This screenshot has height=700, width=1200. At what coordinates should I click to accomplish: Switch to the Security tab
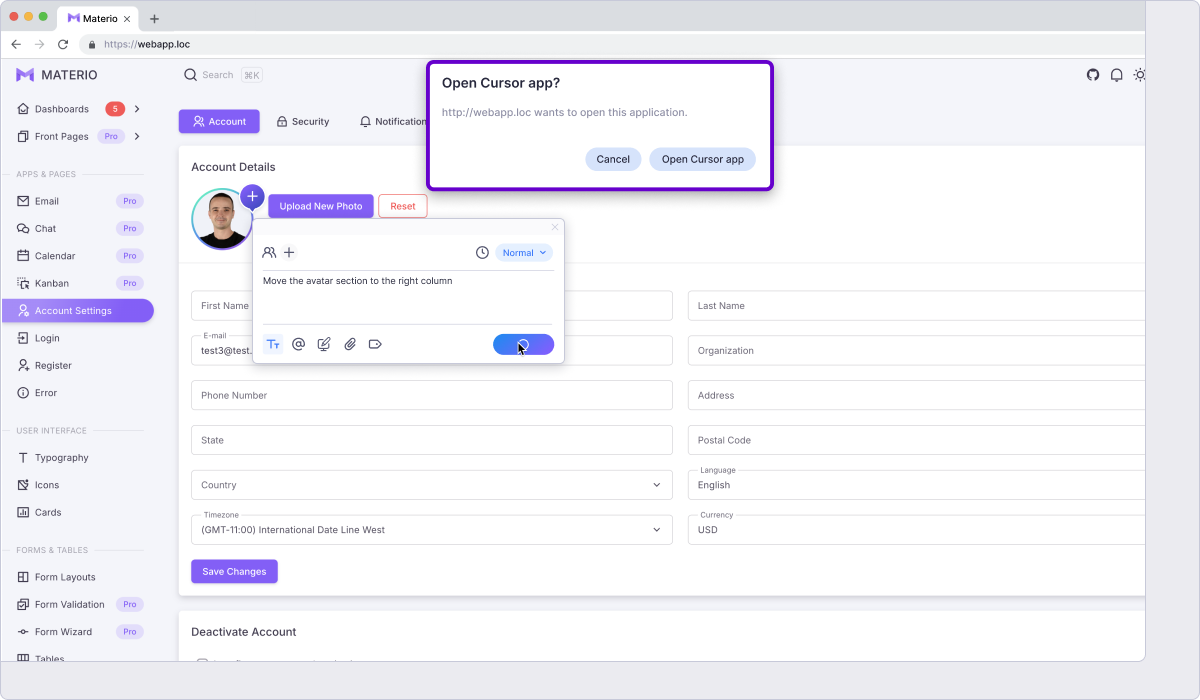tap(303, 121)
